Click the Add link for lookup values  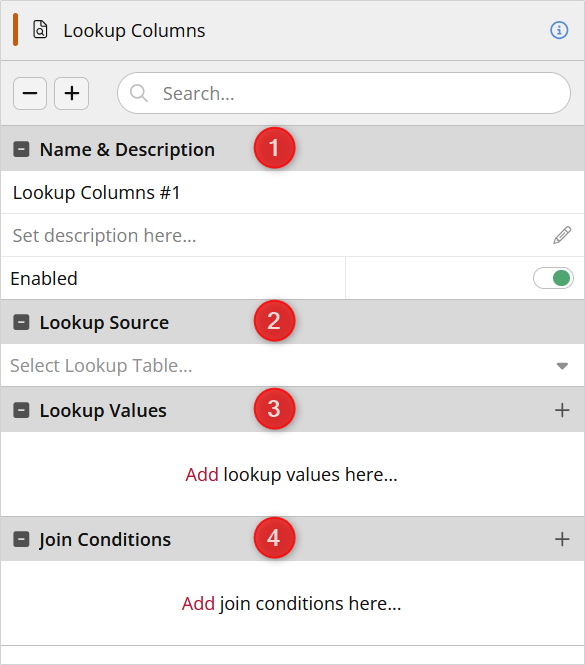click(202, 475)
